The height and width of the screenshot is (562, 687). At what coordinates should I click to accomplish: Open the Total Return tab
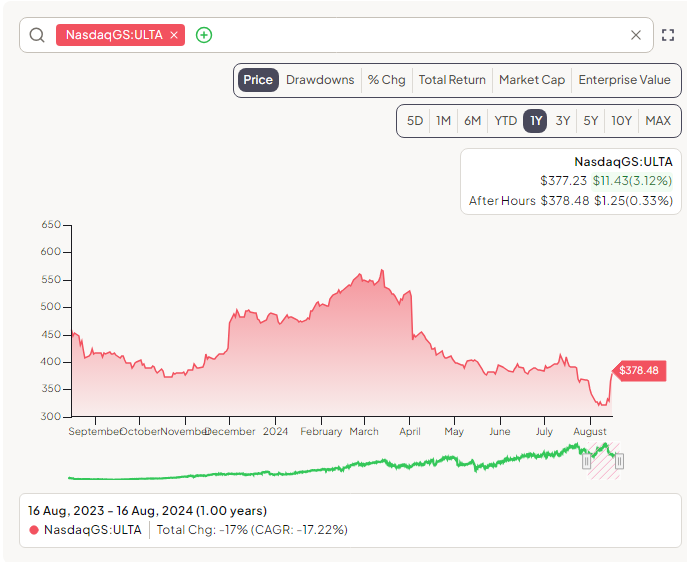(452, 80)
